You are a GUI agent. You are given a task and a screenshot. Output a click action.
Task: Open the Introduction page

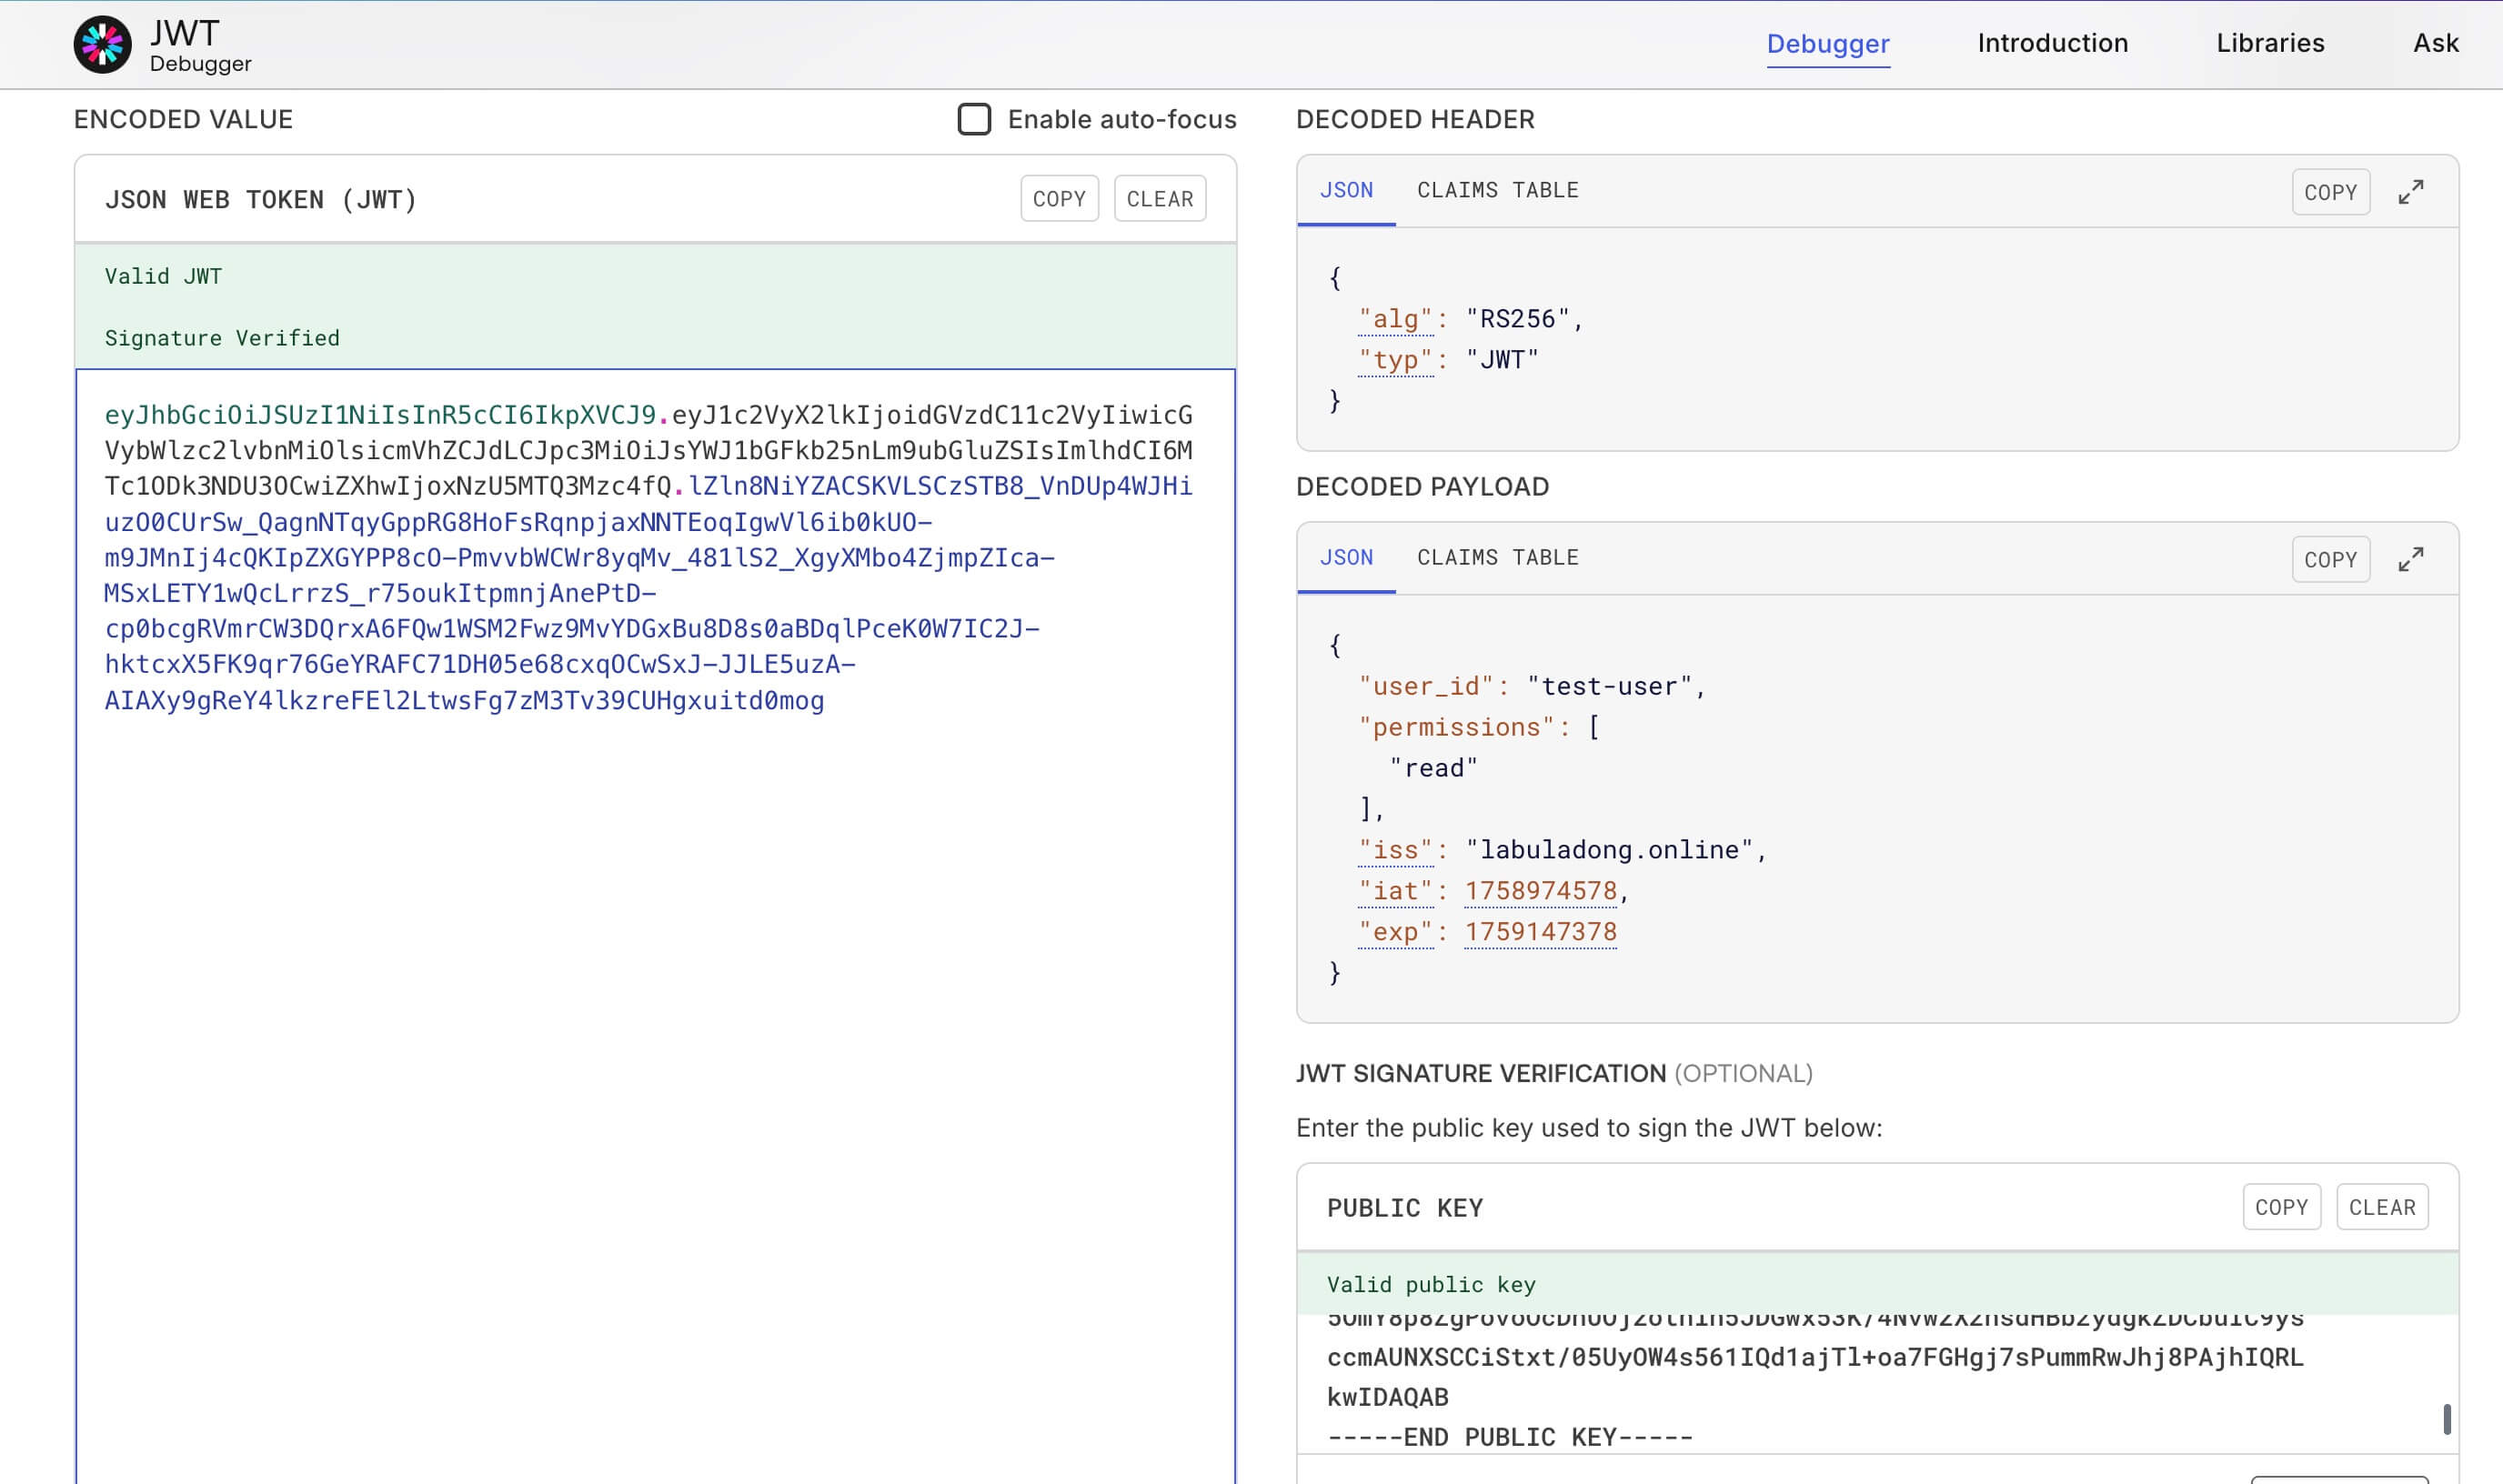pos(2052,43)
